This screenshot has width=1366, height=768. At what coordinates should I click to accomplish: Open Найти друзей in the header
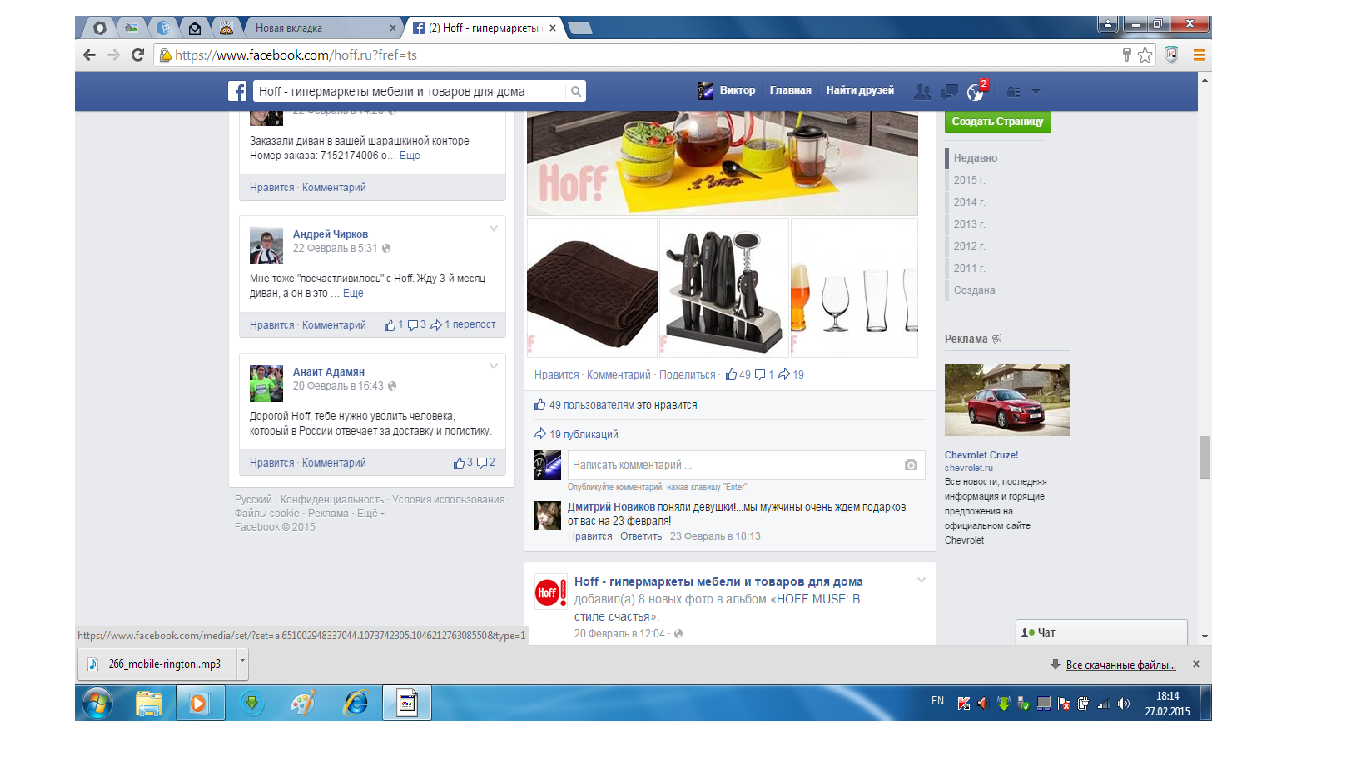pos(860,91)
